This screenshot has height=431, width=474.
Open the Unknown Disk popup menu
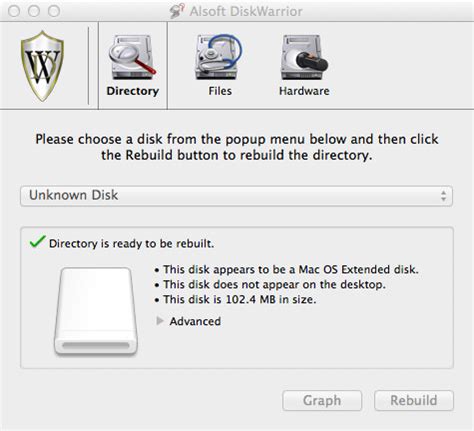click(x=236, y=196)
